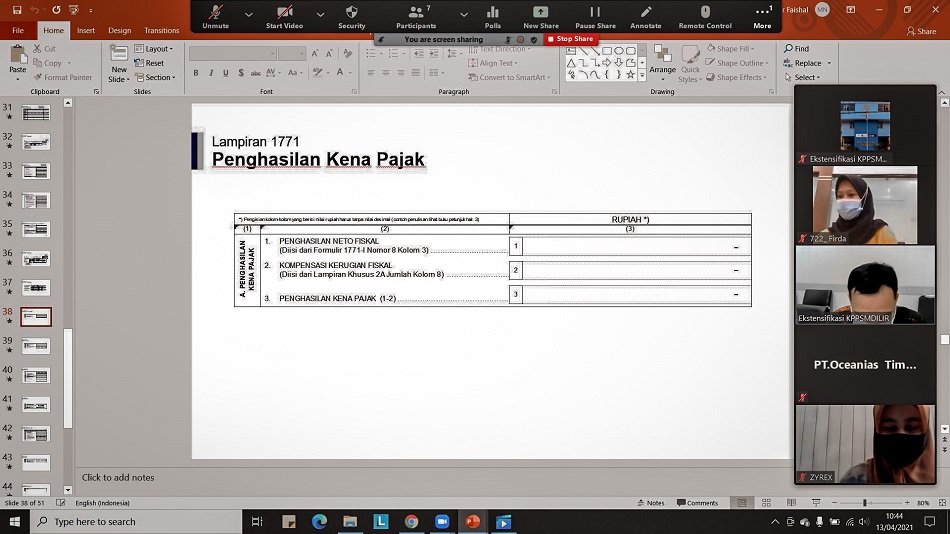Open the Zoom Security icon
Viewport: 950px width, 534px height.
[351, 16]
